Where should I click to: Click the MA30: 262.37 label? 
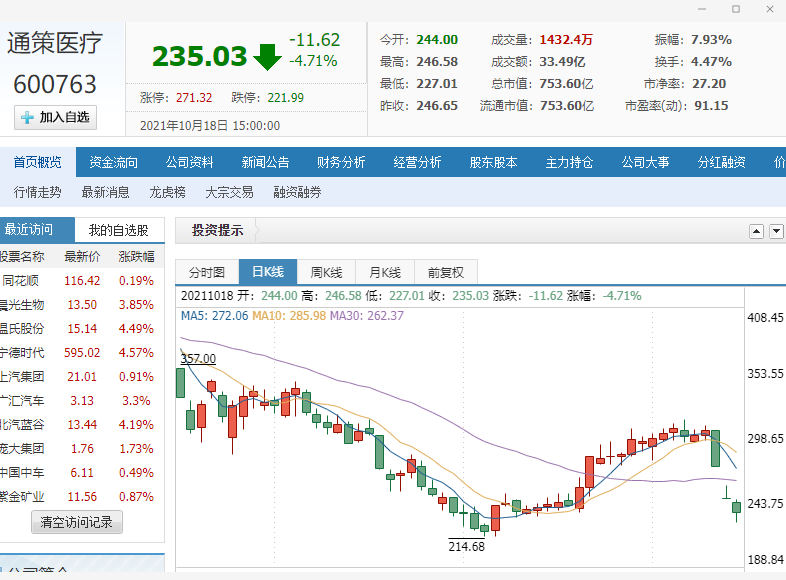(366, 316)
